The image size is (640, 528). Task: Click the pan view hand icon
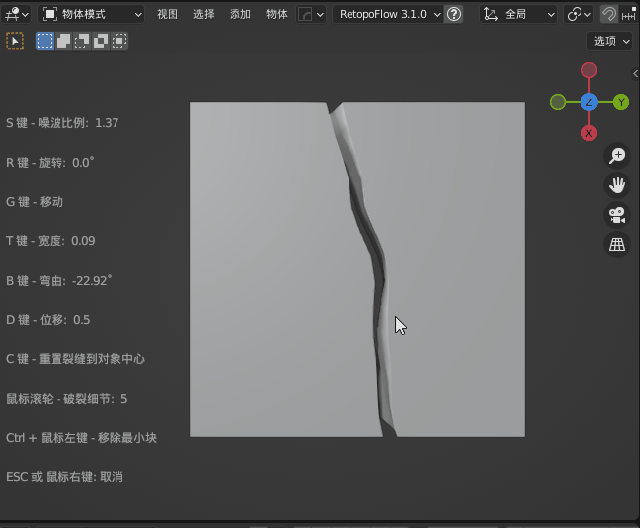(617, 185)
